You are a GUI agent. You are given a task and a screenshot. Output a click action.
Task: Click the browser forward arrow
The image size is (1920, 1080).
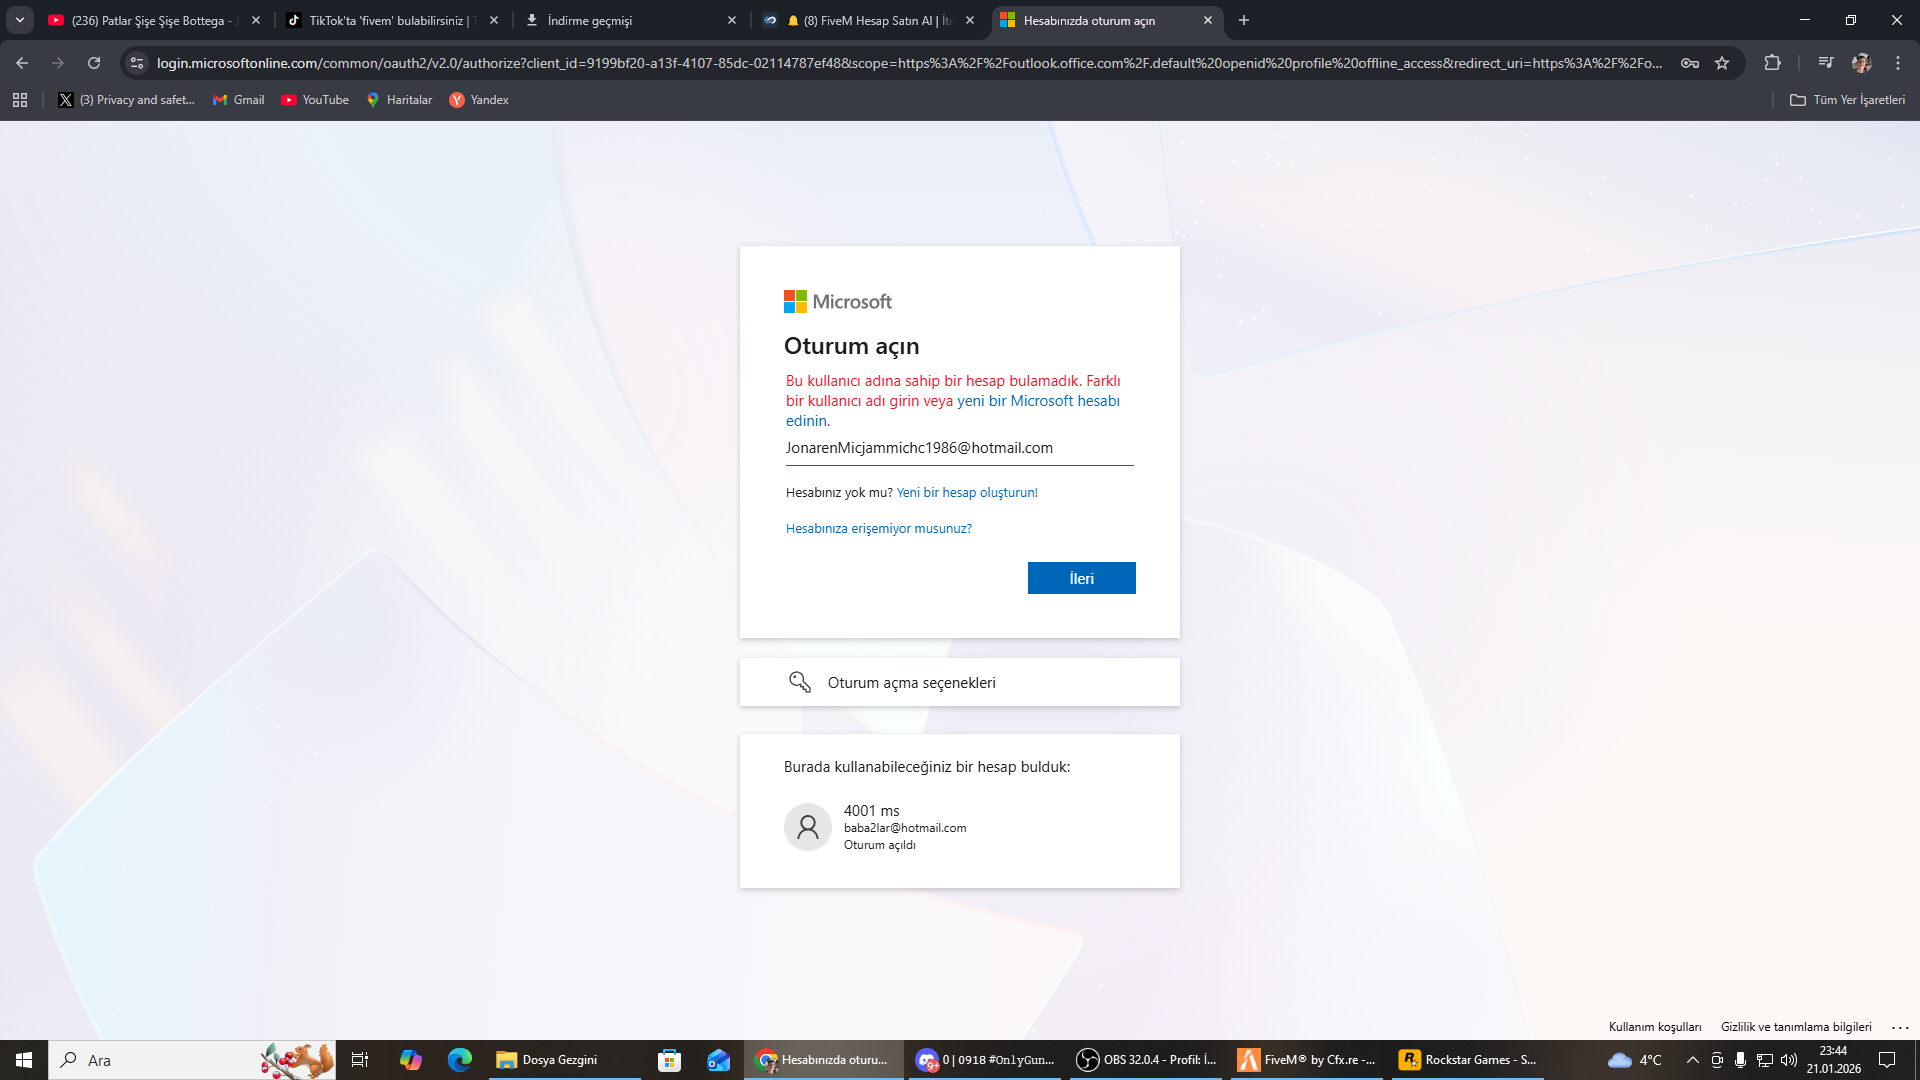(58, 63)
